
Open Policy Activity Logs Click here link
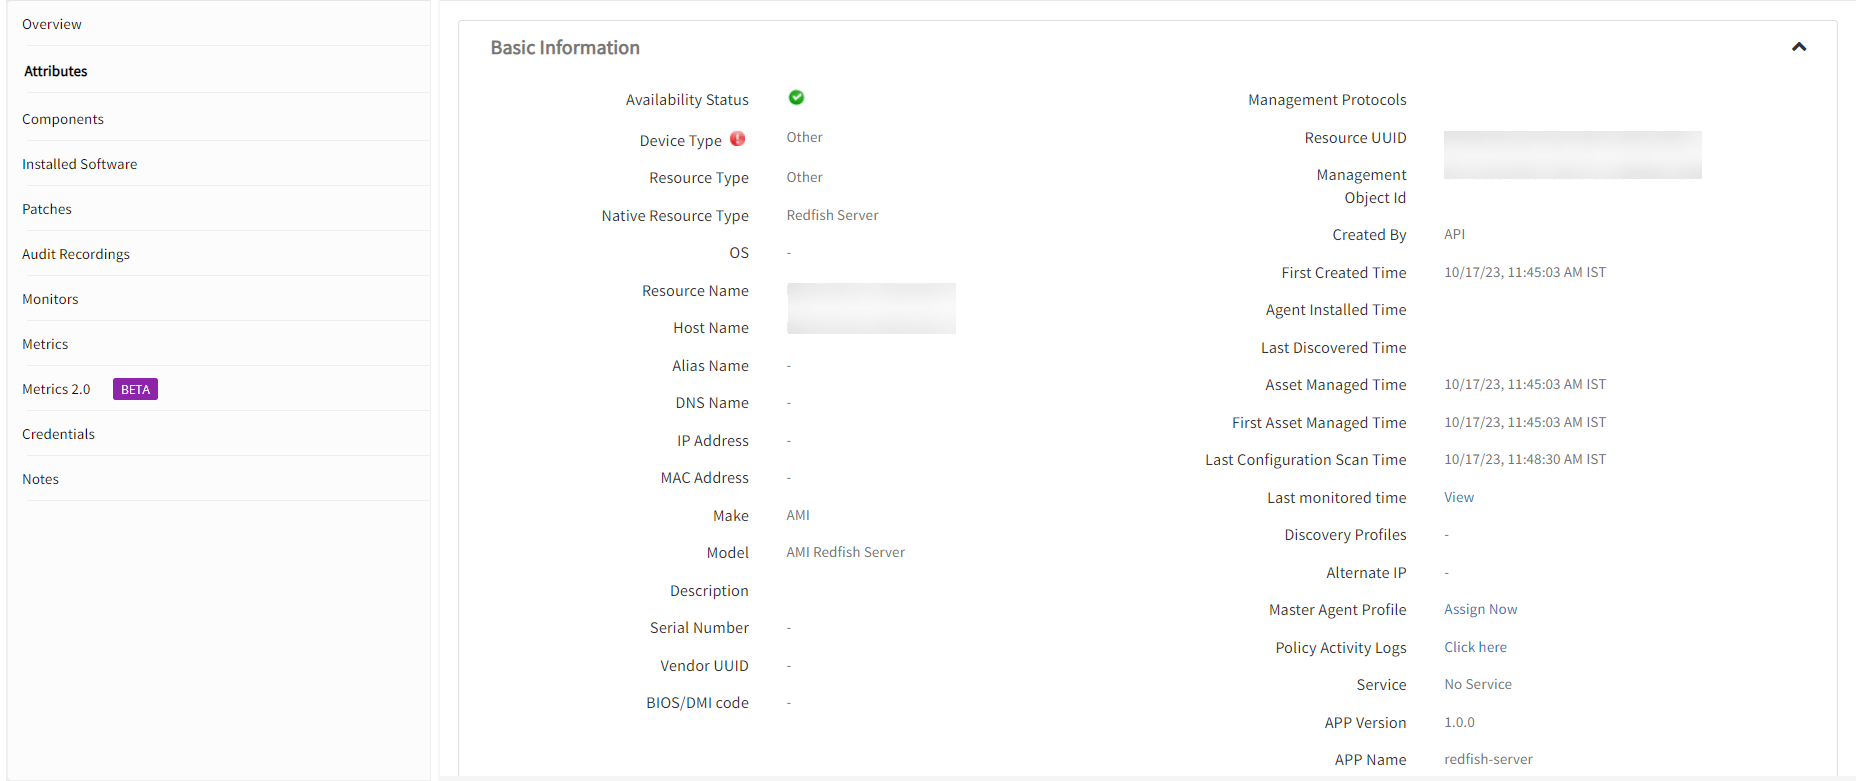[1475, 647]
